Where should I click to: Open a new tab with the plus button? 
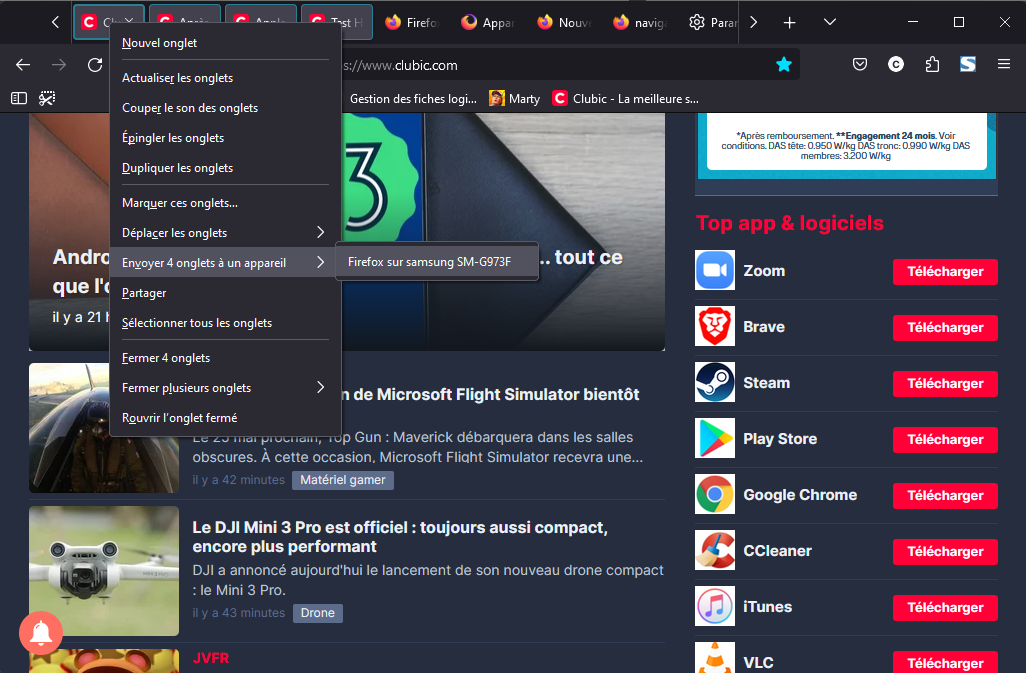point(789,23)
